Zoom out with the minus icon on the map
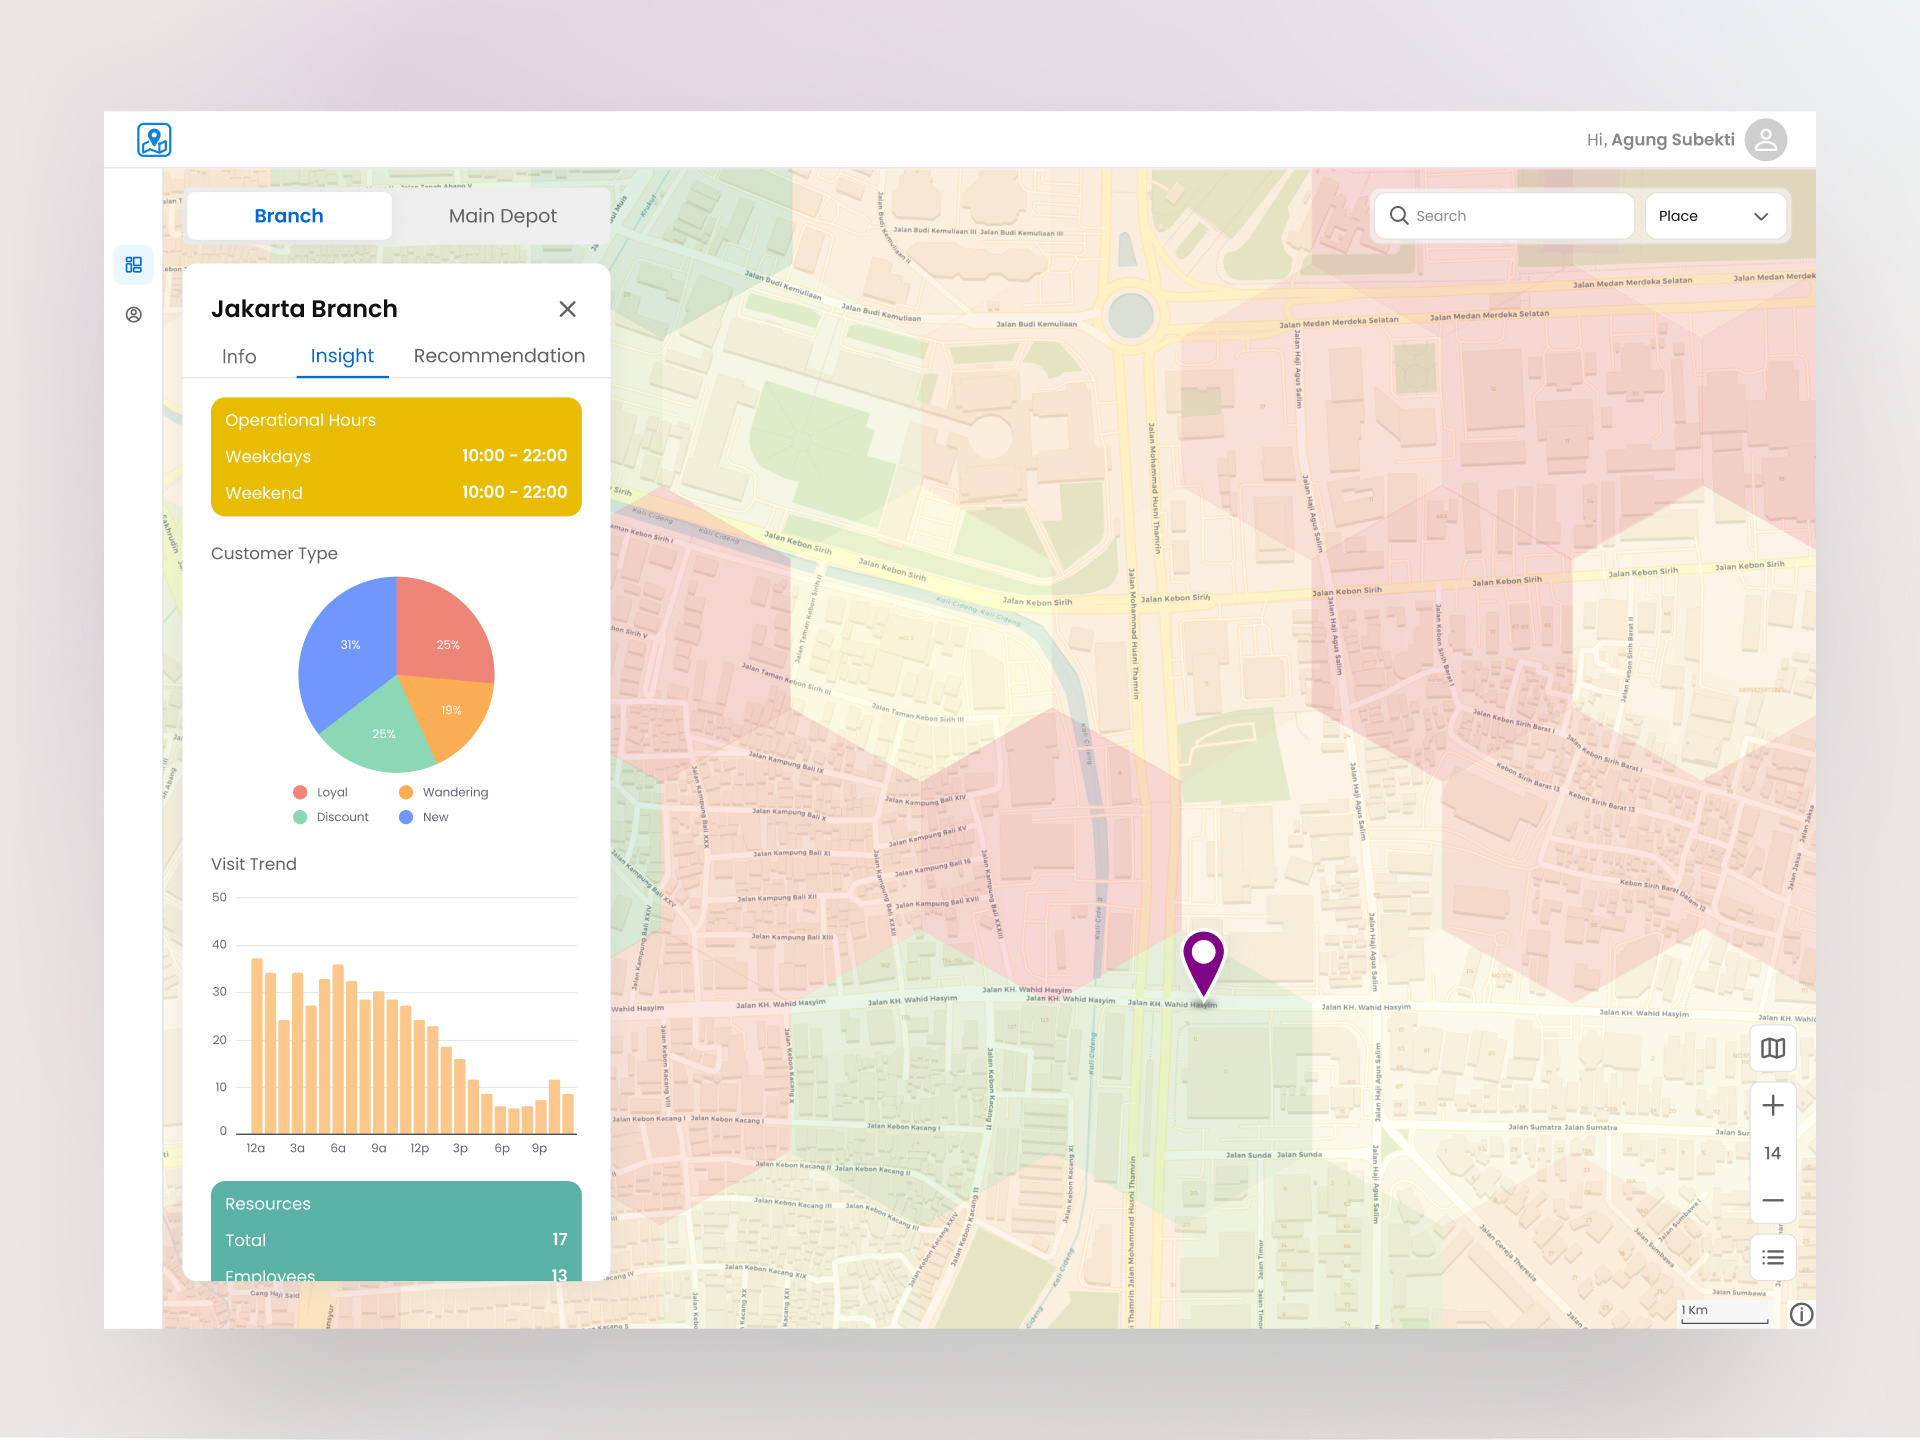This screenshot has height=1440, width=1920. (x=1773, y=1200)
